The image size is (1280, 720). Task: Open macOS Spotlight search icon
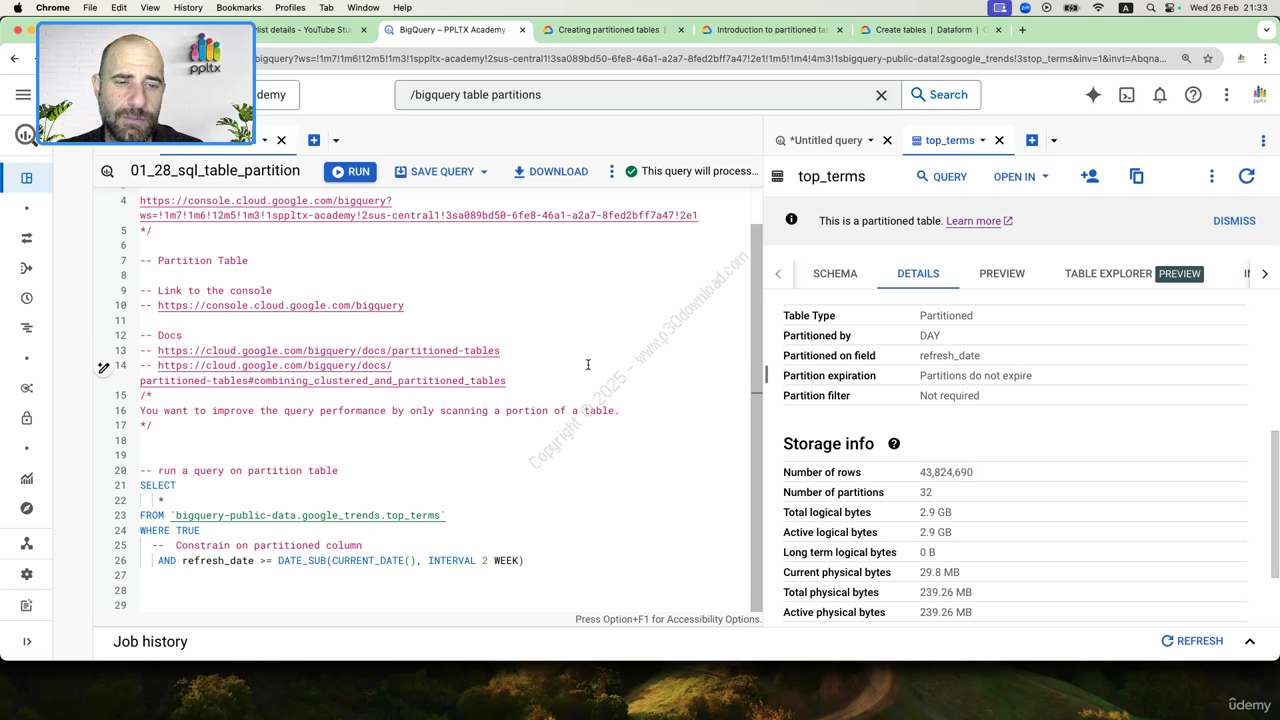click(1151, 7)
